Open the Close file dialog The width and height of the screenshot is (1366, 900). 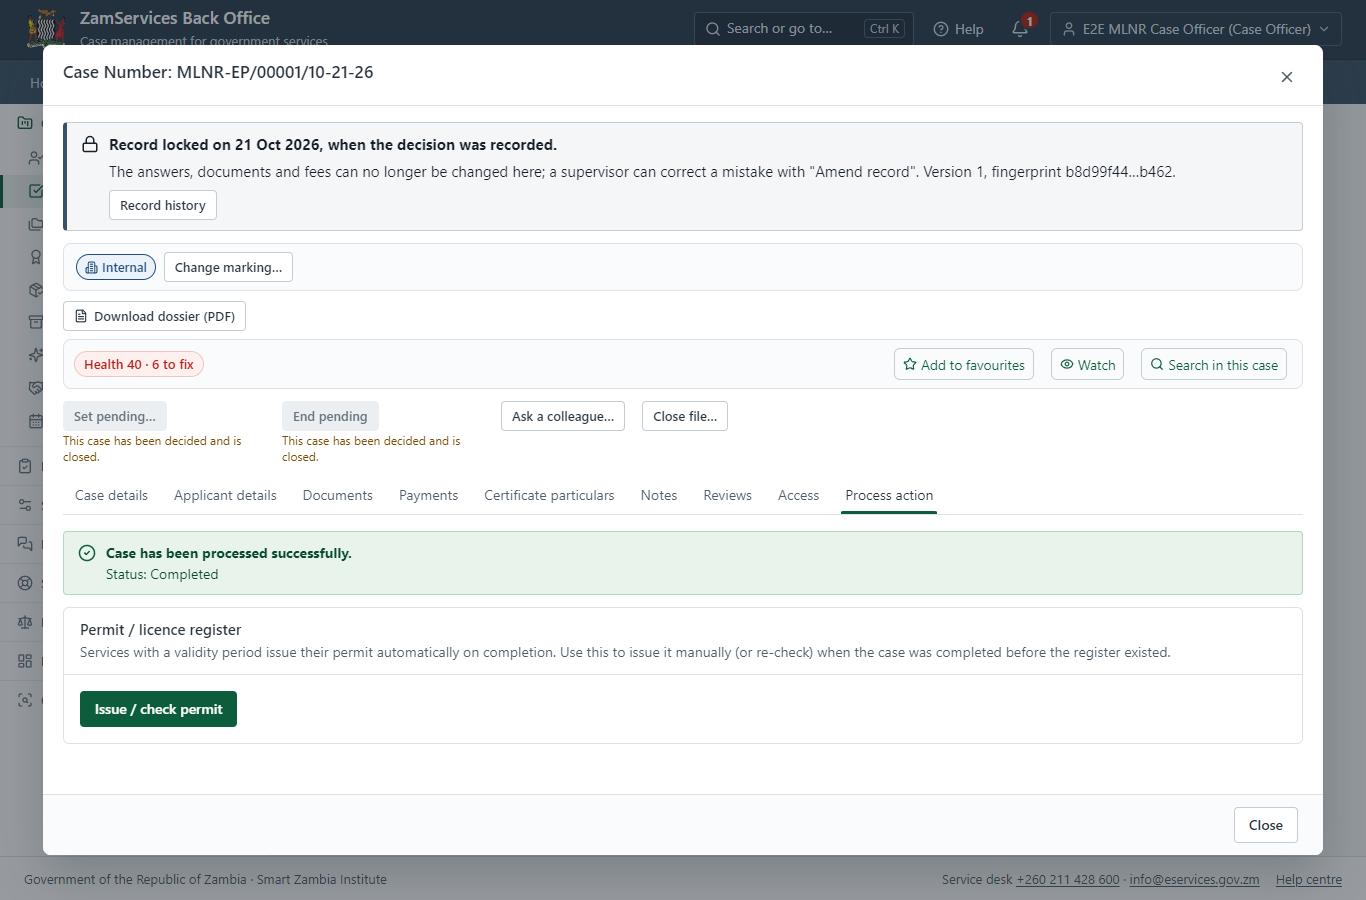click(x=685, y=416)
